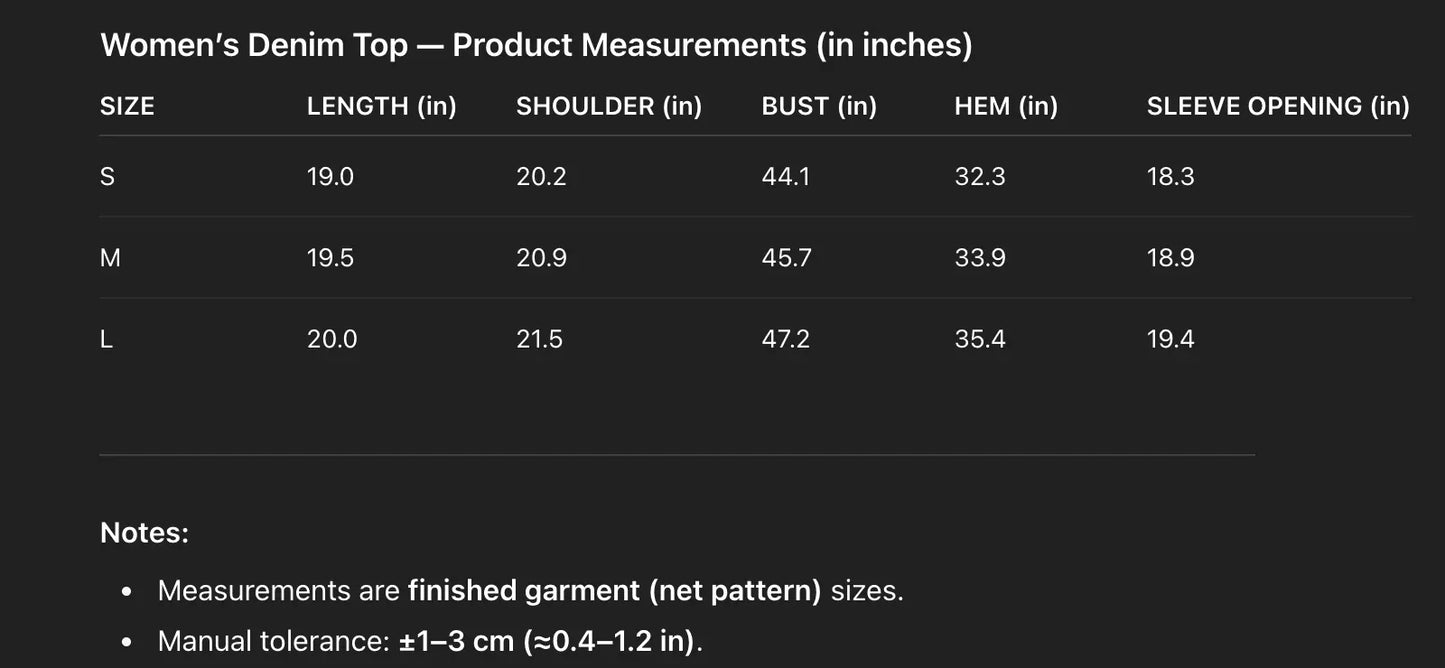Screen dimensions: 1445x668
Task: Click the BUST (in) column header
Action: click(x=819, y=106)
